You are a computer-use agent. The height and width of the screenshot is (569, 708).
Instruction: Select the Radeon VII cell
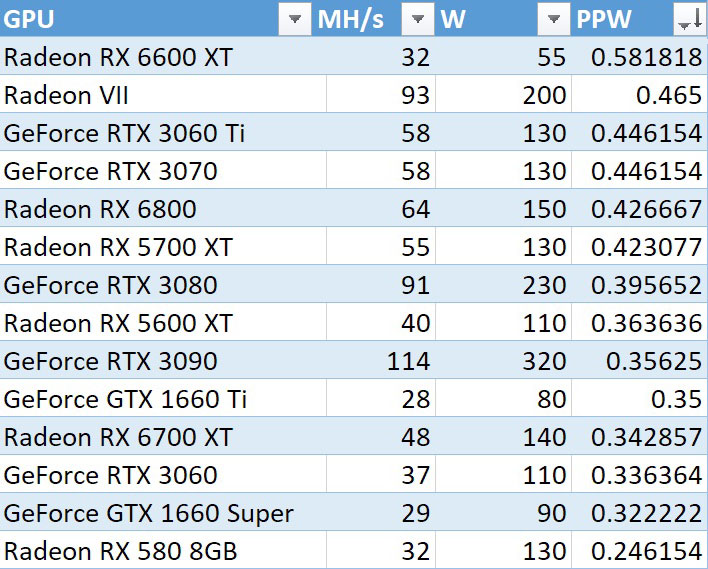[163, 94]
